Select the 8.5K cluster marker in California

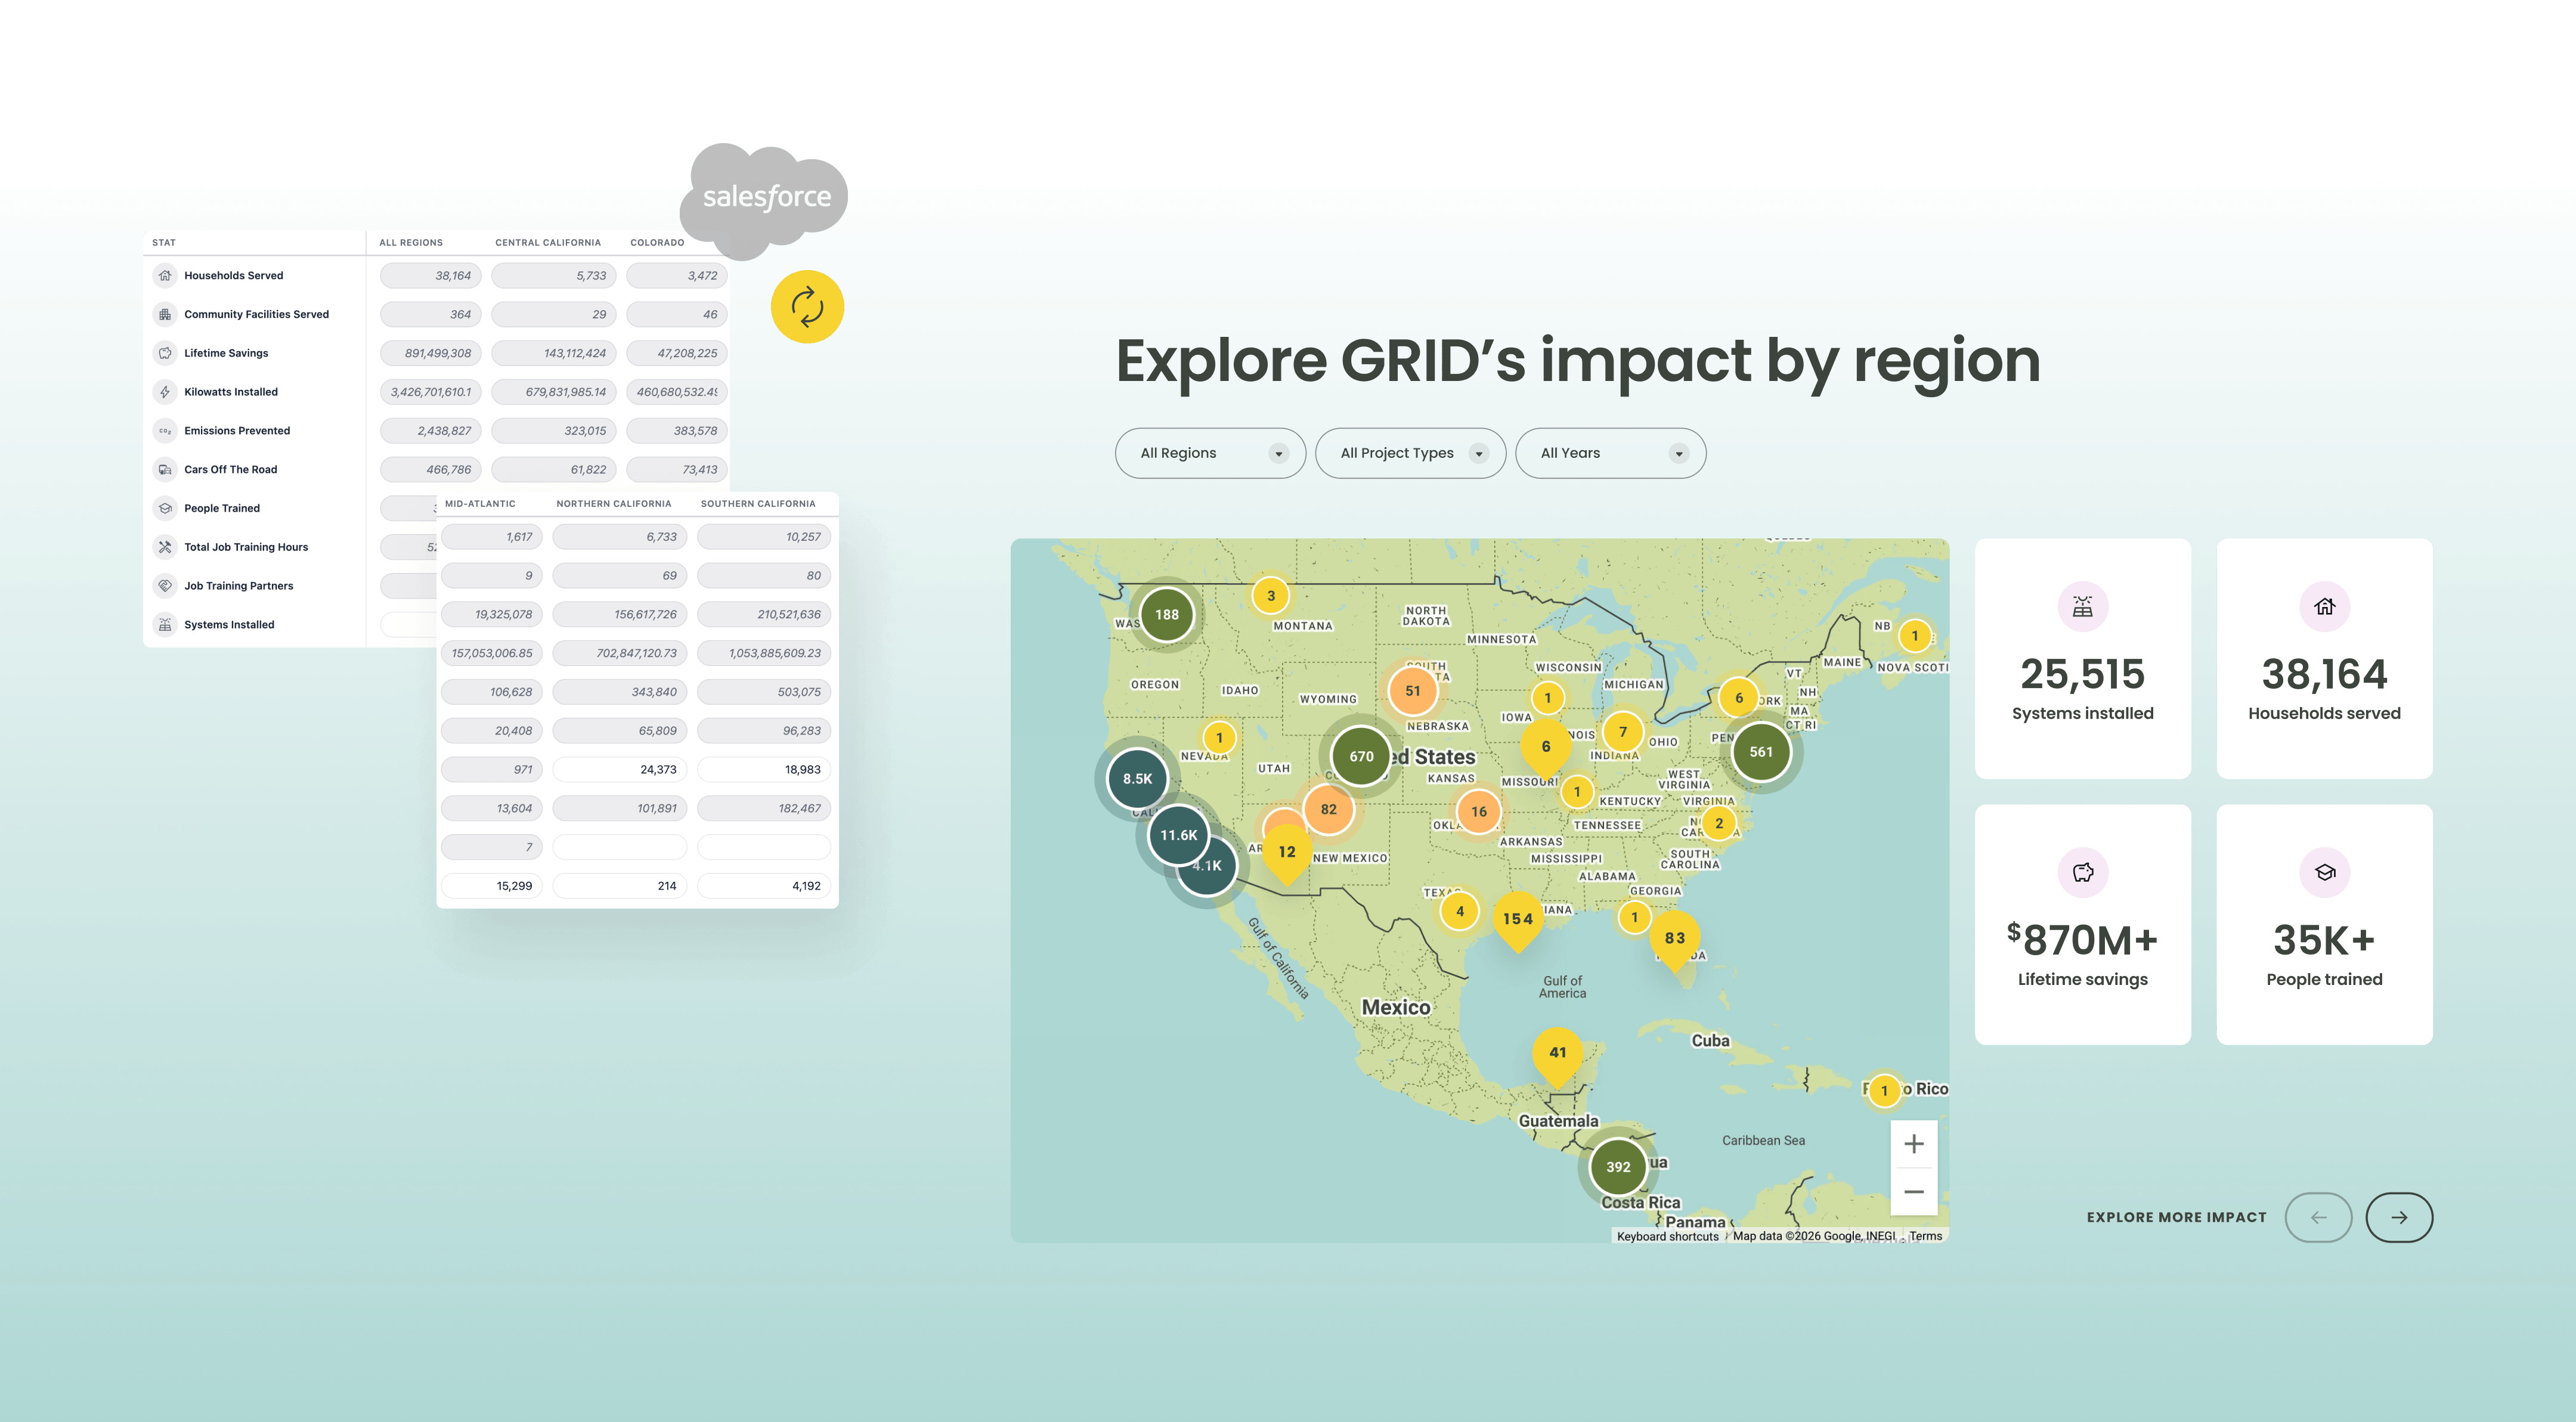(x=1137, y=779)
